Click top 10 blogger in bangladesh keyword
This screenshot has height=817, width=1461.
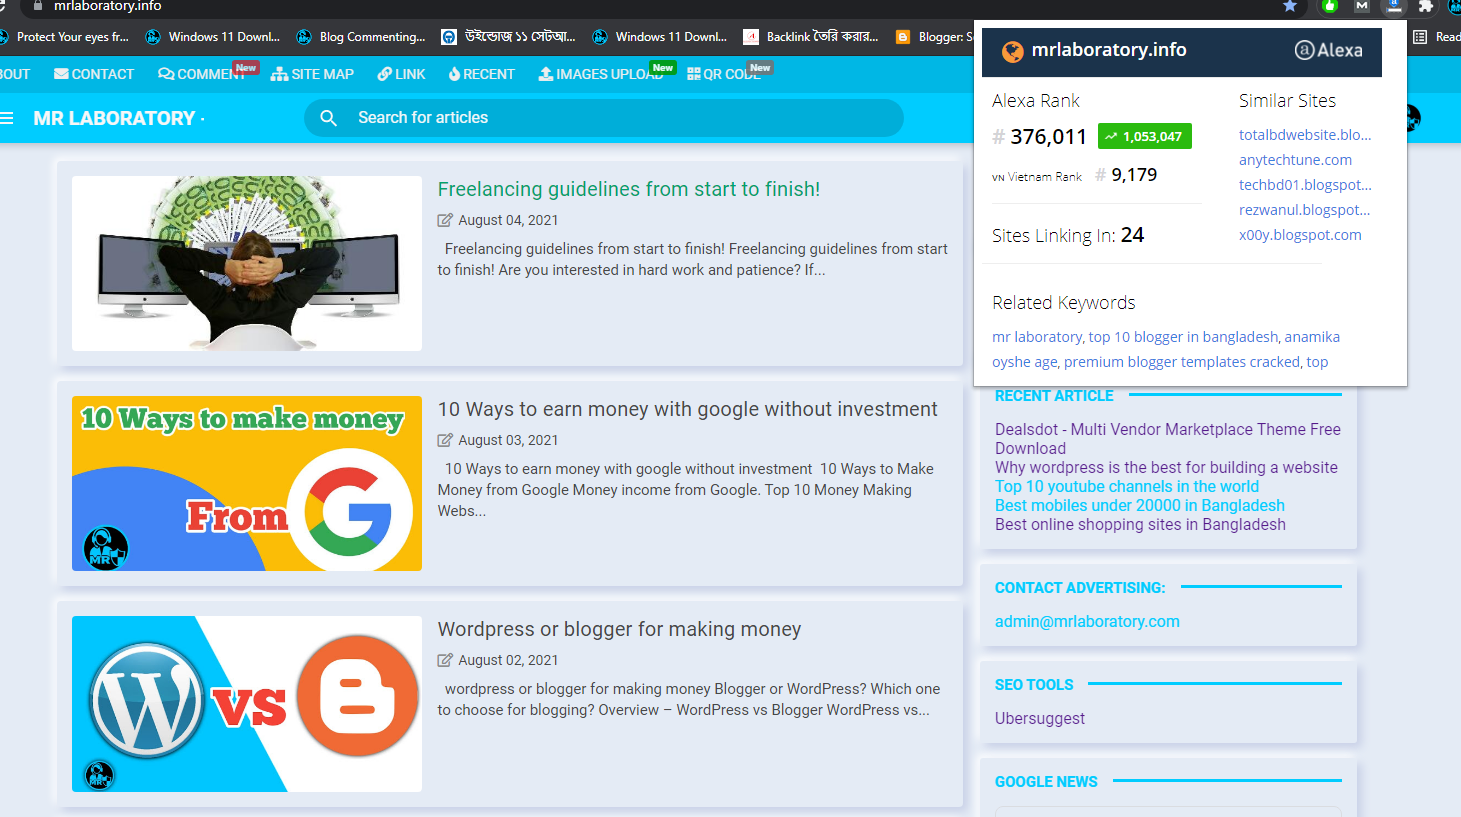(1183, 337)
